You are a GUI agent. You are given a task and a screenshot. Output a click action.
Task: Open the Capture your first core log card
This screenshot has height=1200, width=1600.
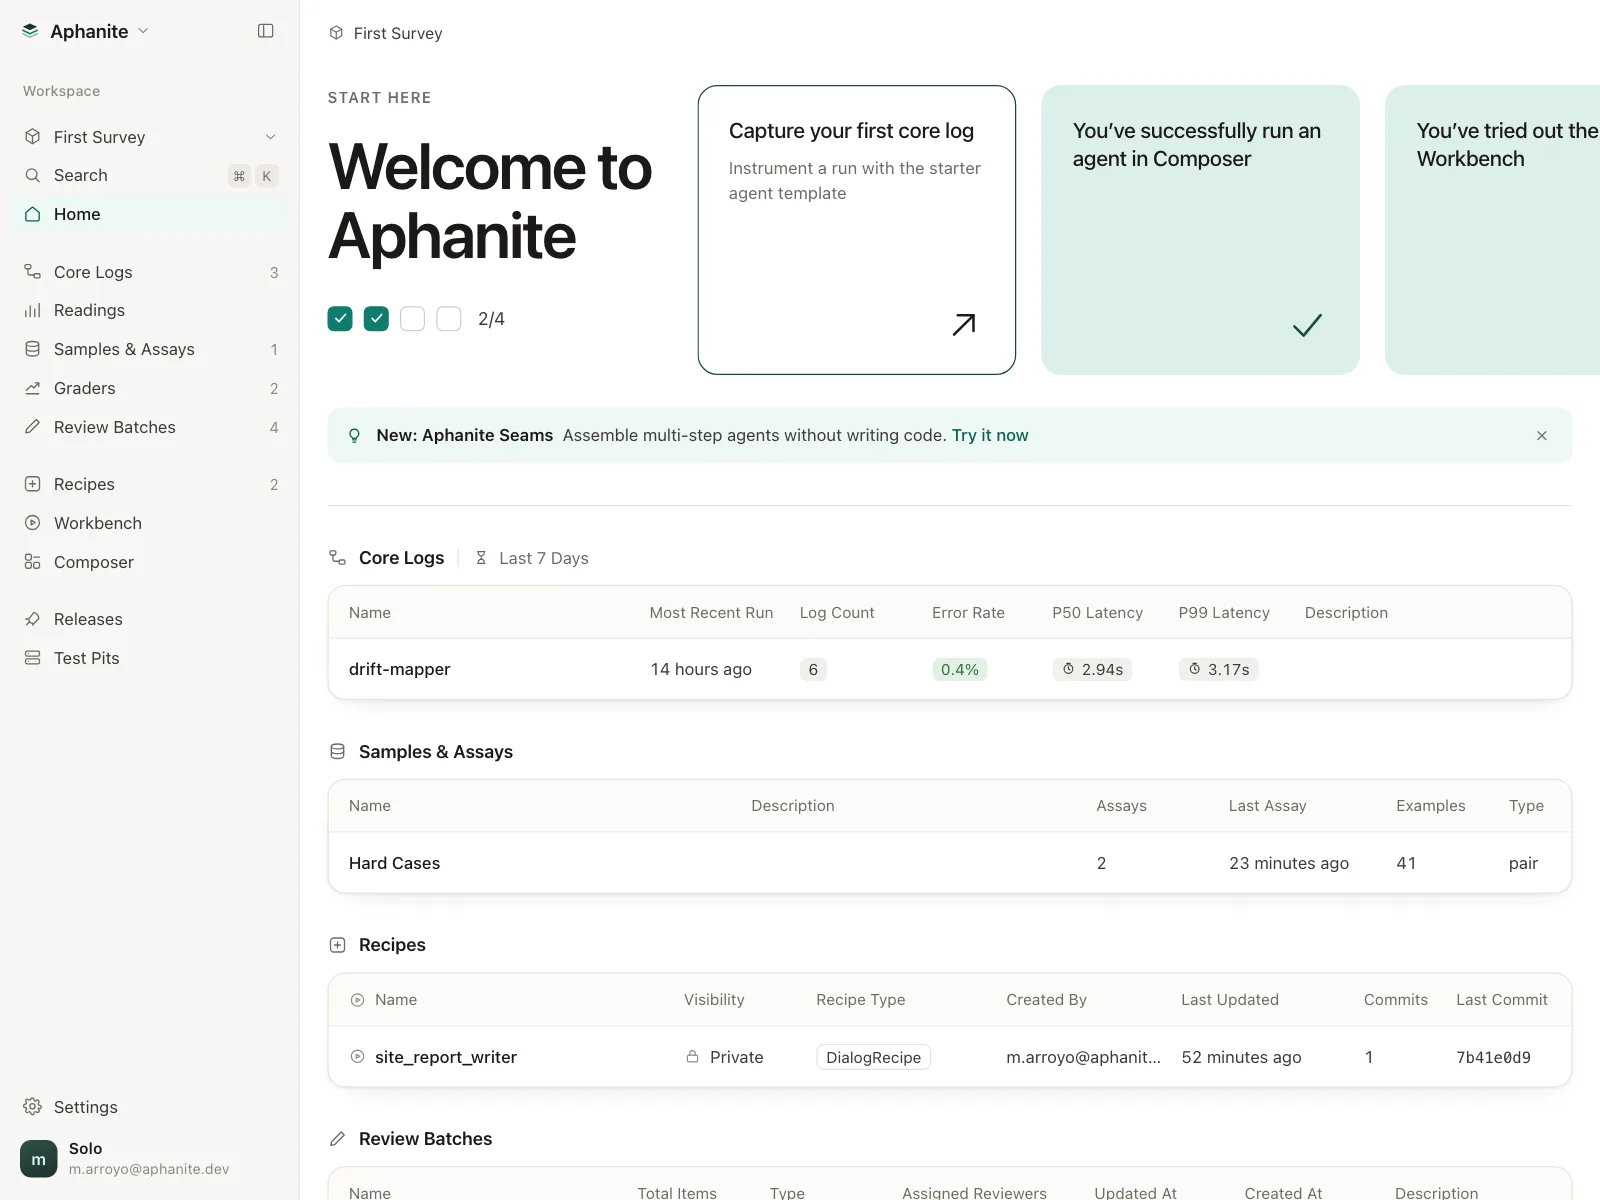click(857, 230)
